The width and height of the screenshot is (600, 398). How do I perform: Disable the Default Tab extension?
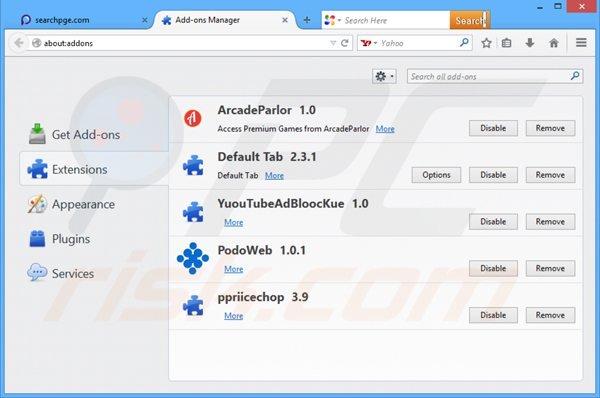tap(493, 175)
